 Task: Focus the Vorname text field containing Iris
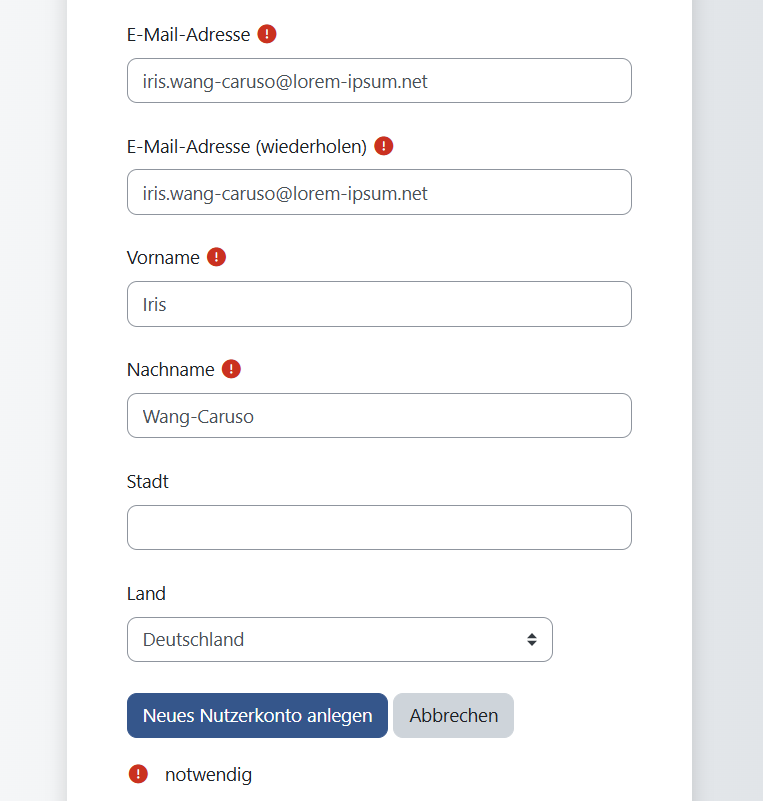(379, 304)
